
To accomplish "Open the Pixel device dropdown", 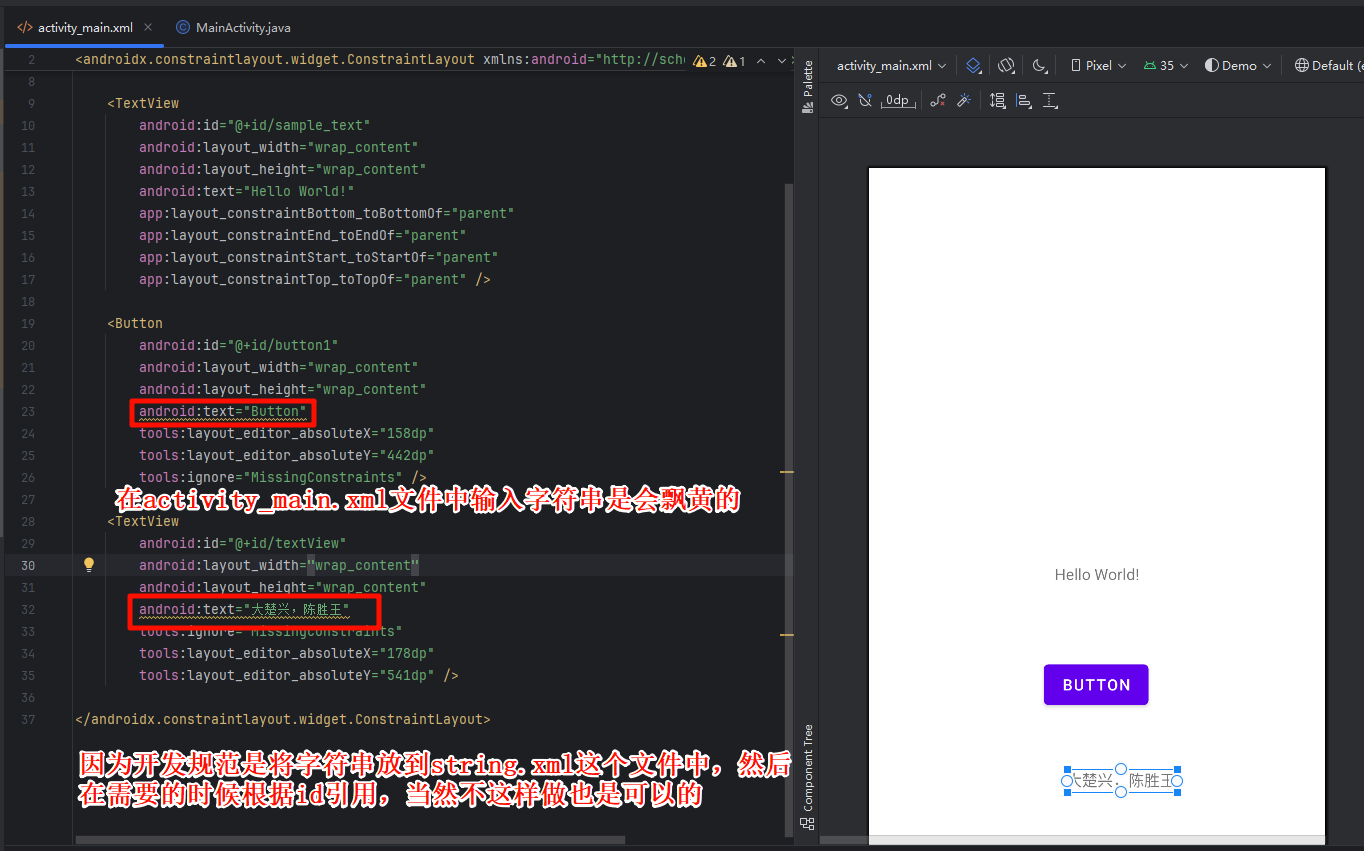I will tap(1098, 65).
